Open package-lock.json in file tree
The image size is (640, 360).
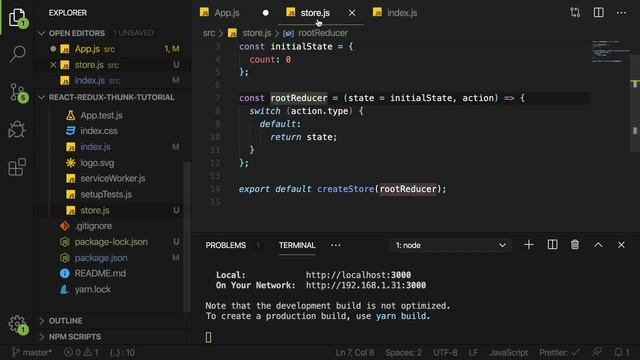pyautogui.click(x=111, y=242)
